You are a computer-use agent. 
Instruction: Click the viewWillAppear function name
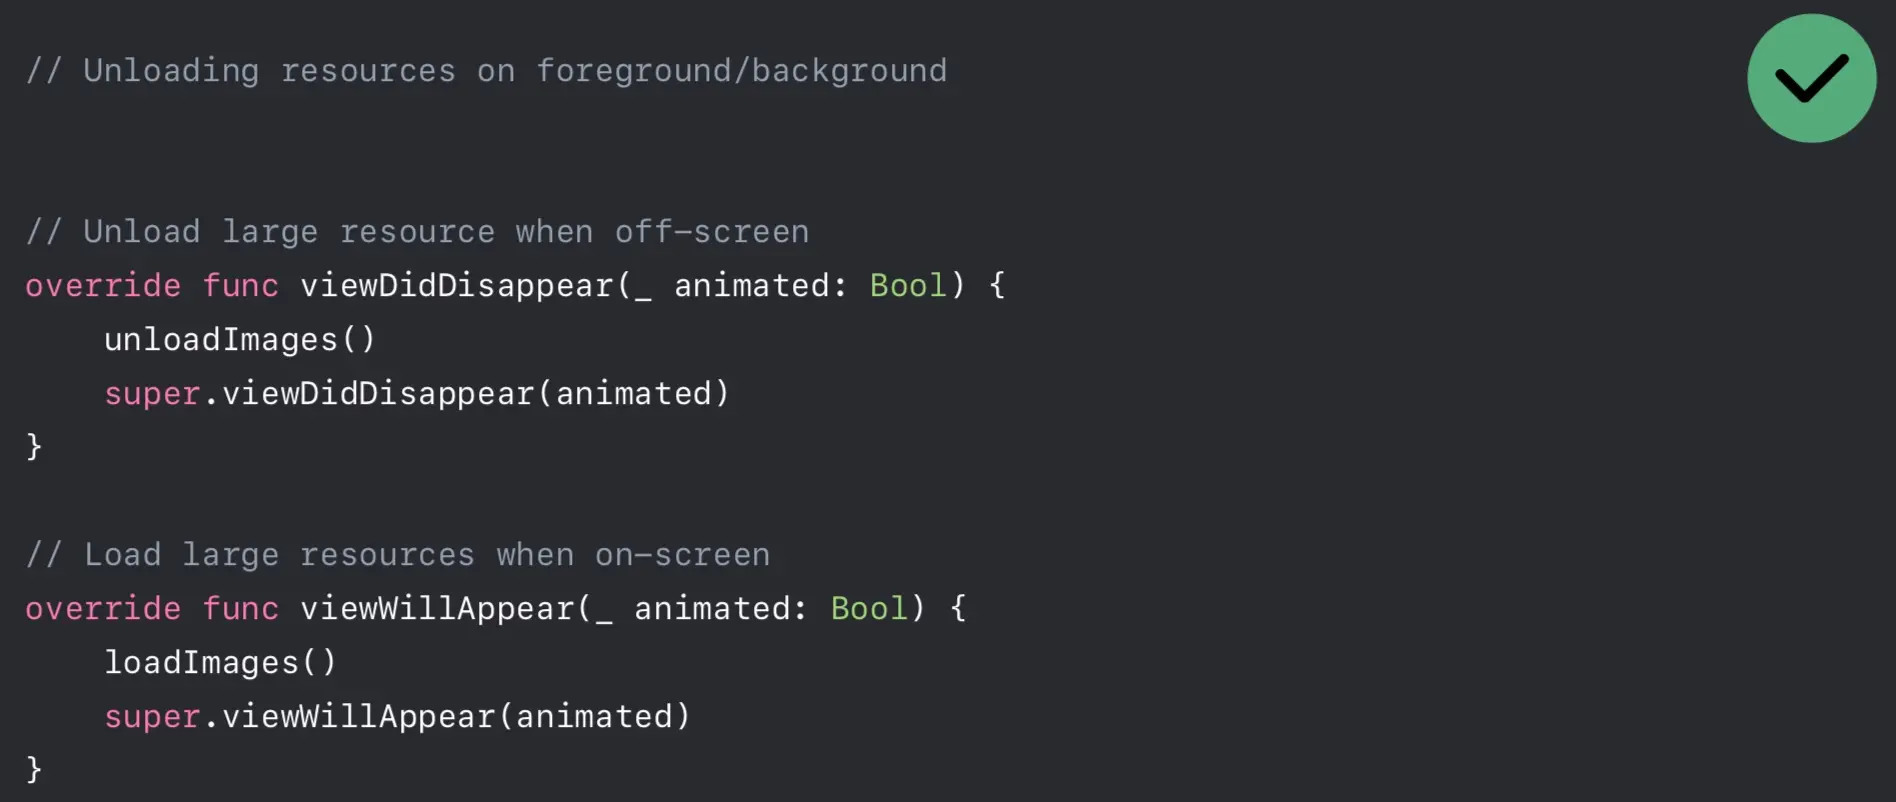(x=437, y=609)
